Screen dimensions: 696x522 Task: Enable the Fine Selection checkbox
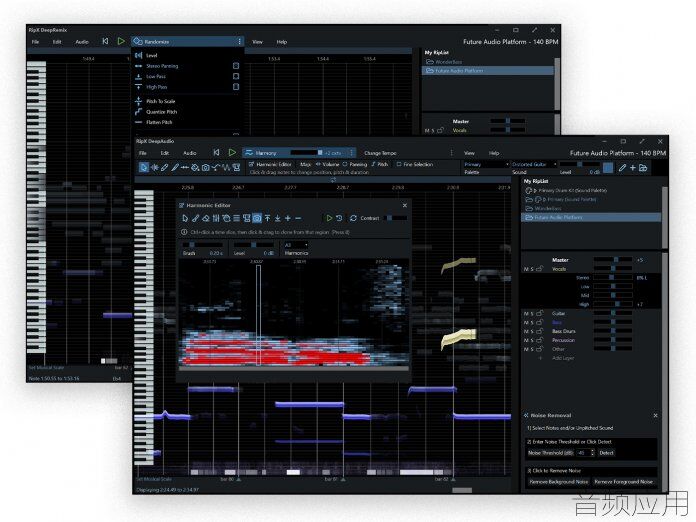click(x=399, y=164)
